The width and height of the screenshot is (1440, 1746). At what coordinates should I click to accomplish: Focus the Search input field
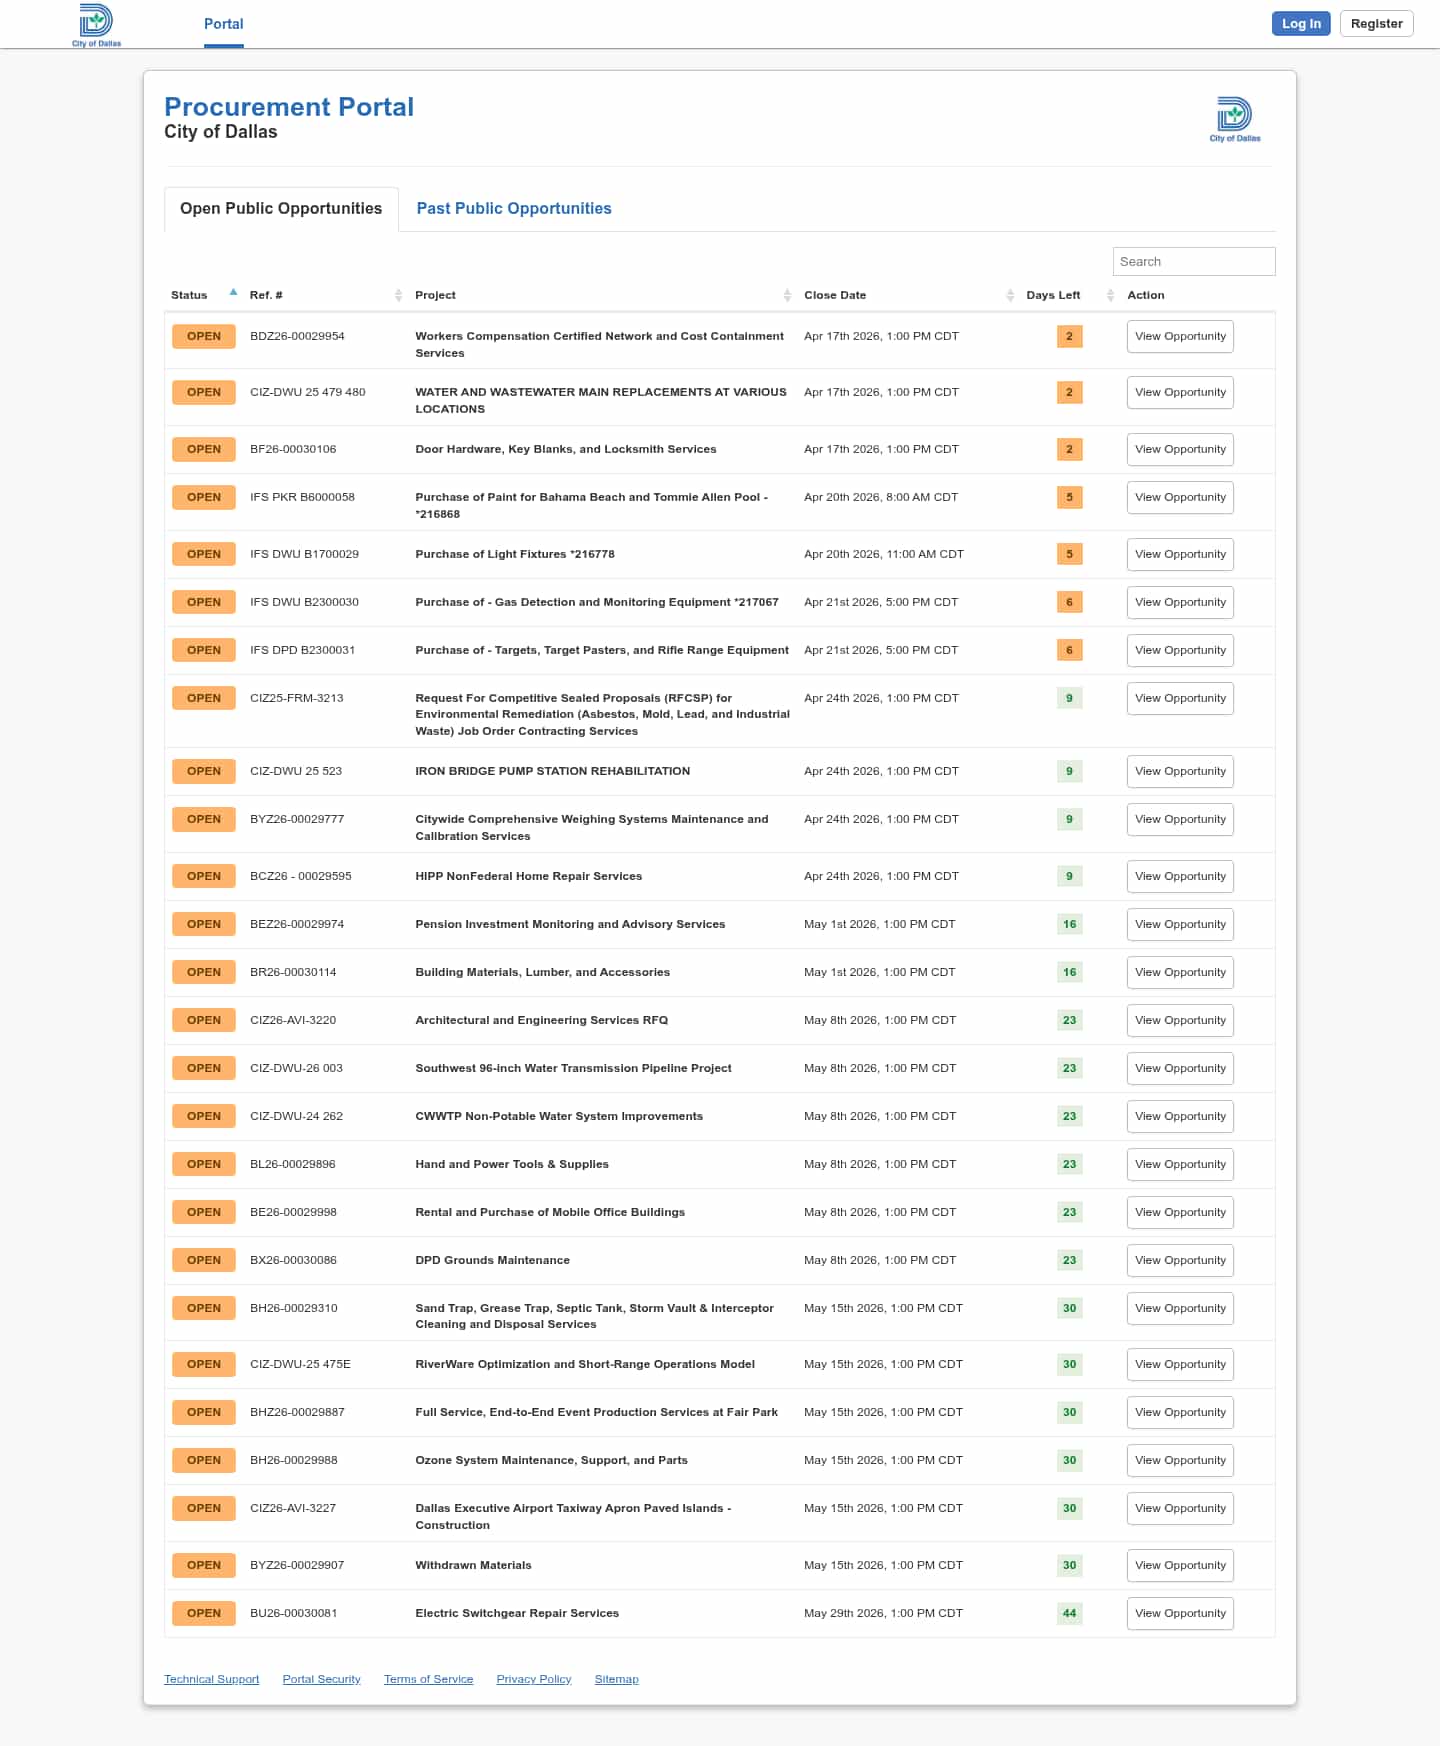click(1193, 261)
